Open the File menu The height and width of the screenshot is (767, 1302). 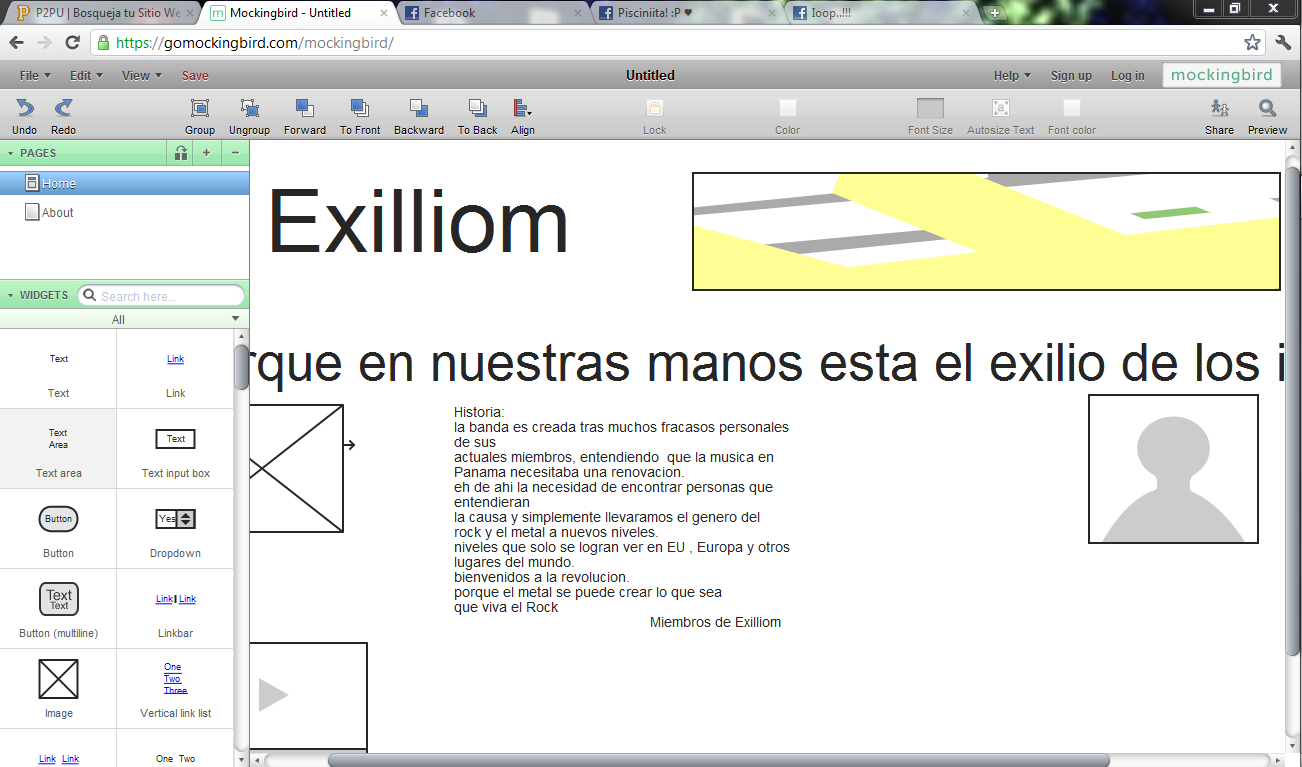coord(35,75)
